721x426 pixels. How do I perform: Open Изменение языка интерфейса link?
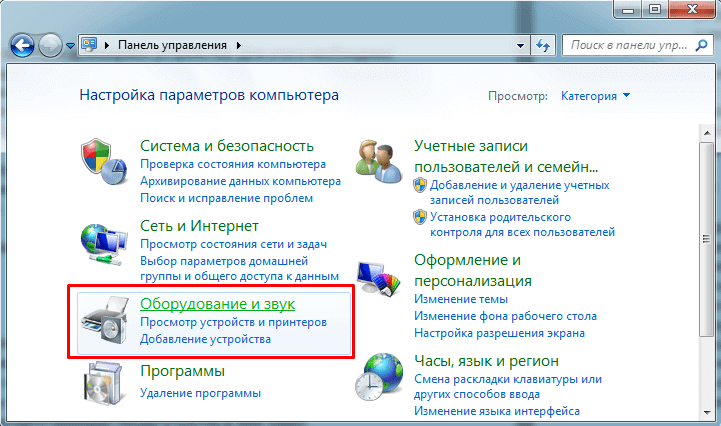click(x=497, y=411)
